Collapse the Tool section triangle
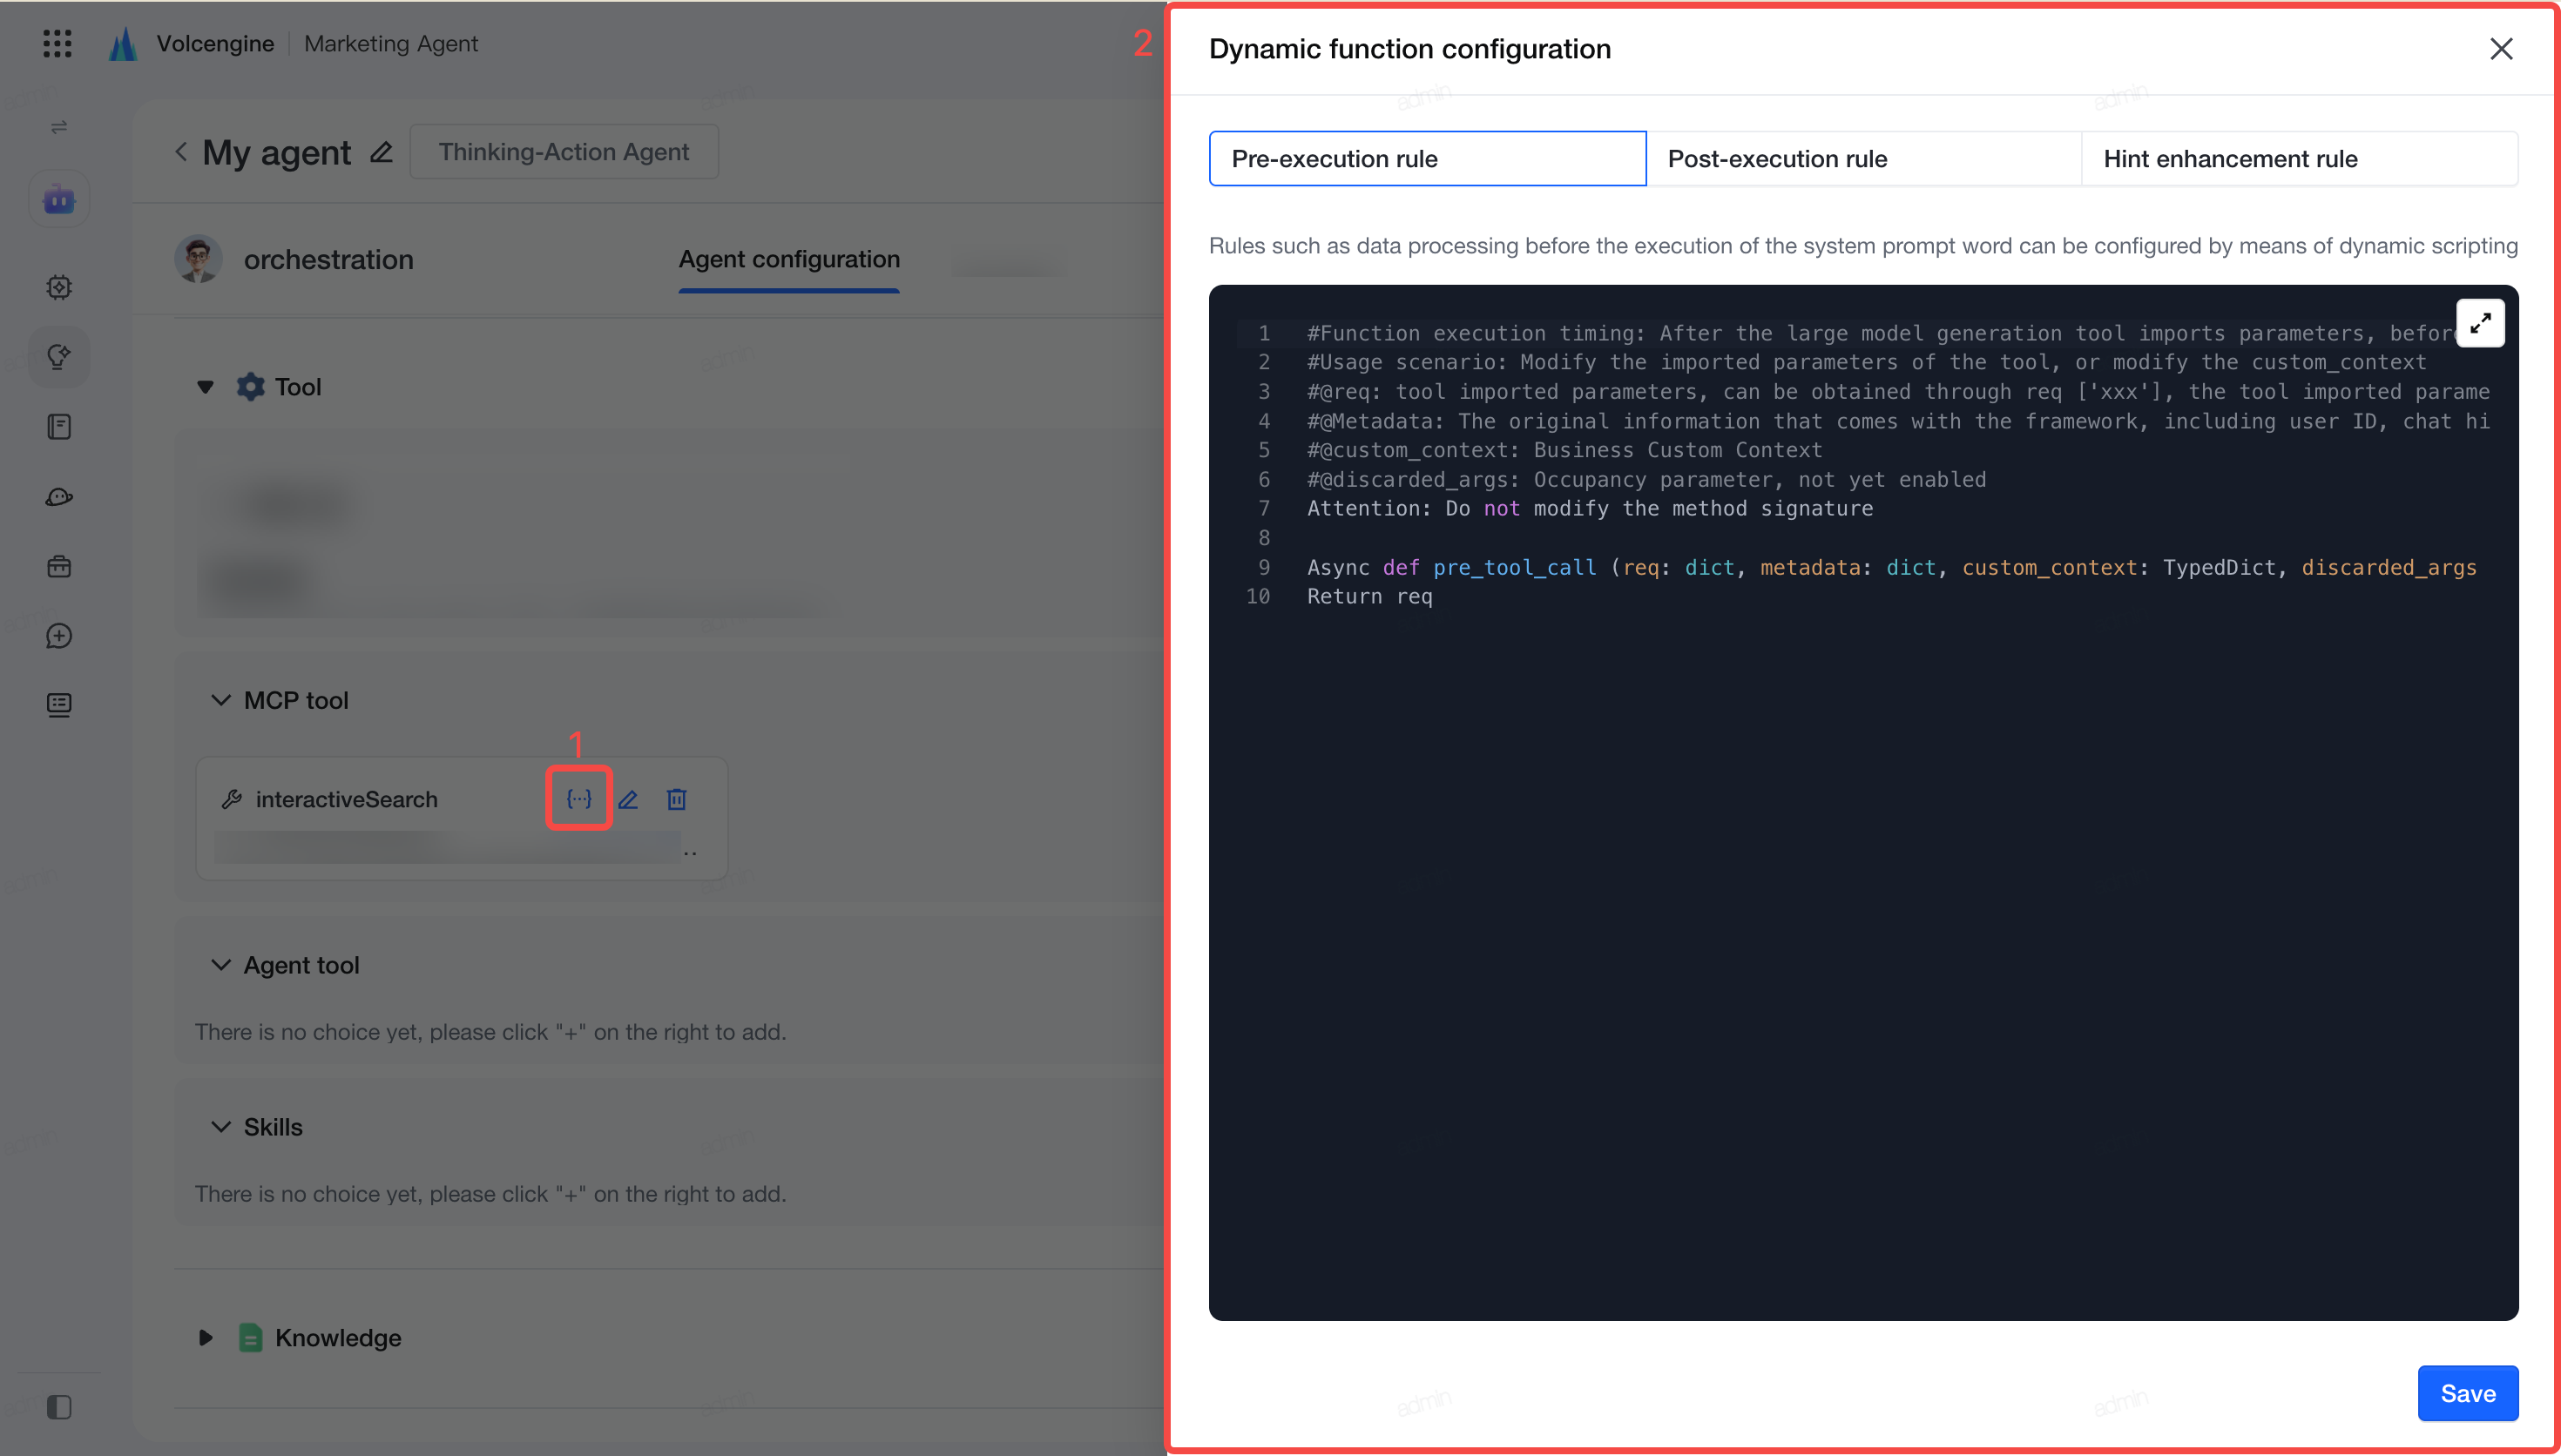This screenshot has width=2561, height=1456. pos(205,387)
